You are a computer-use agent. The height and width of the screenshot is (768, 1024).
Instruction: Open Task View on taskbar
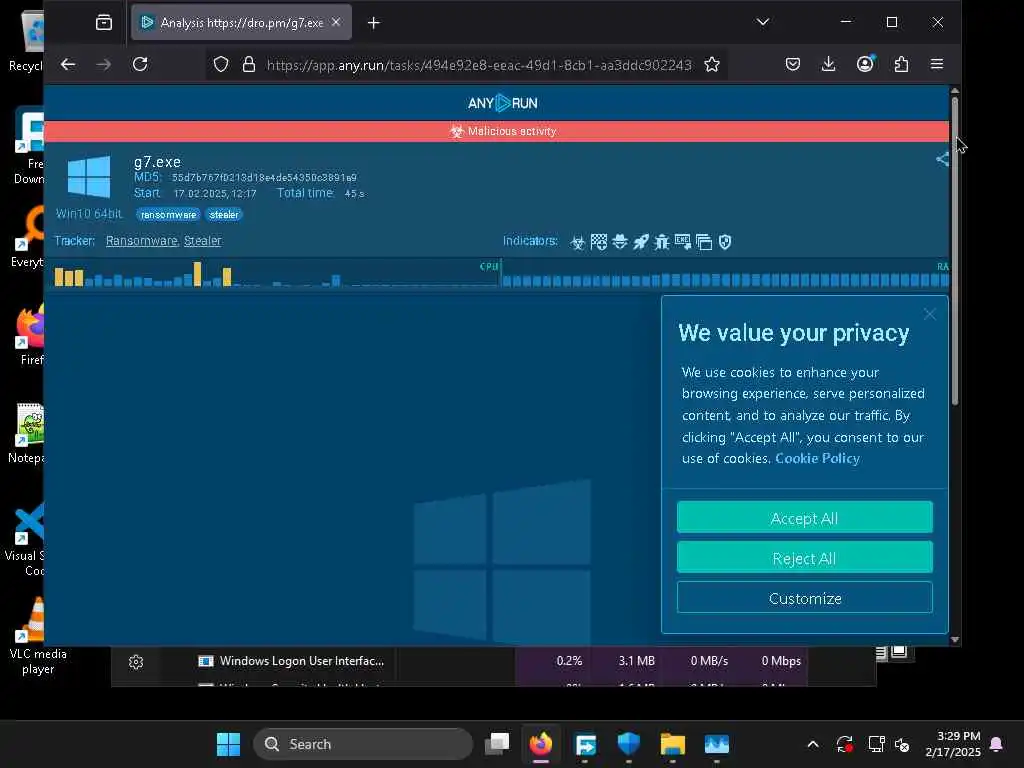[497, 744]
